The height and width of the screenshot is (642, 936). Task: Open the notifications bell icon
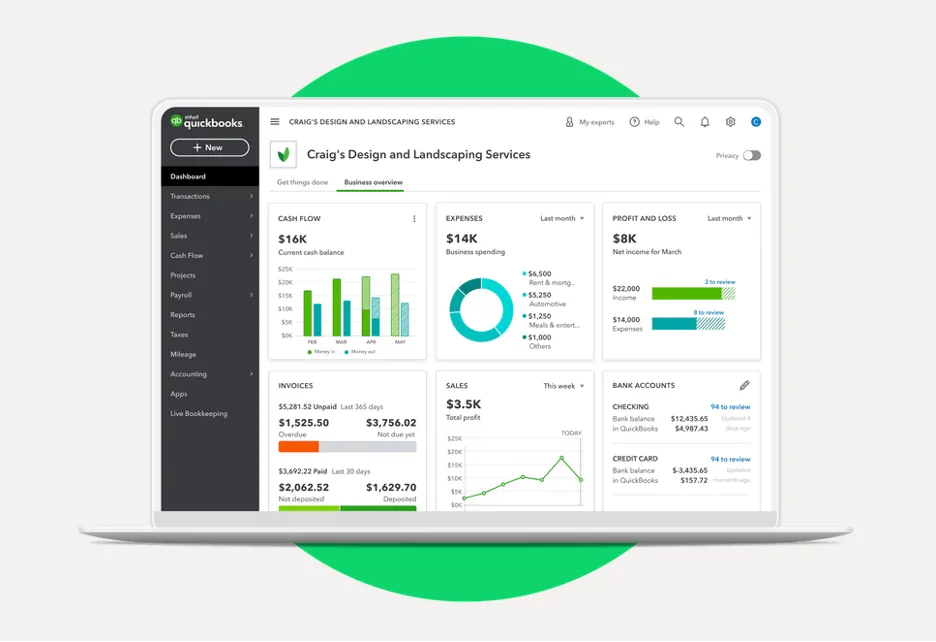[x=704, y=122]
